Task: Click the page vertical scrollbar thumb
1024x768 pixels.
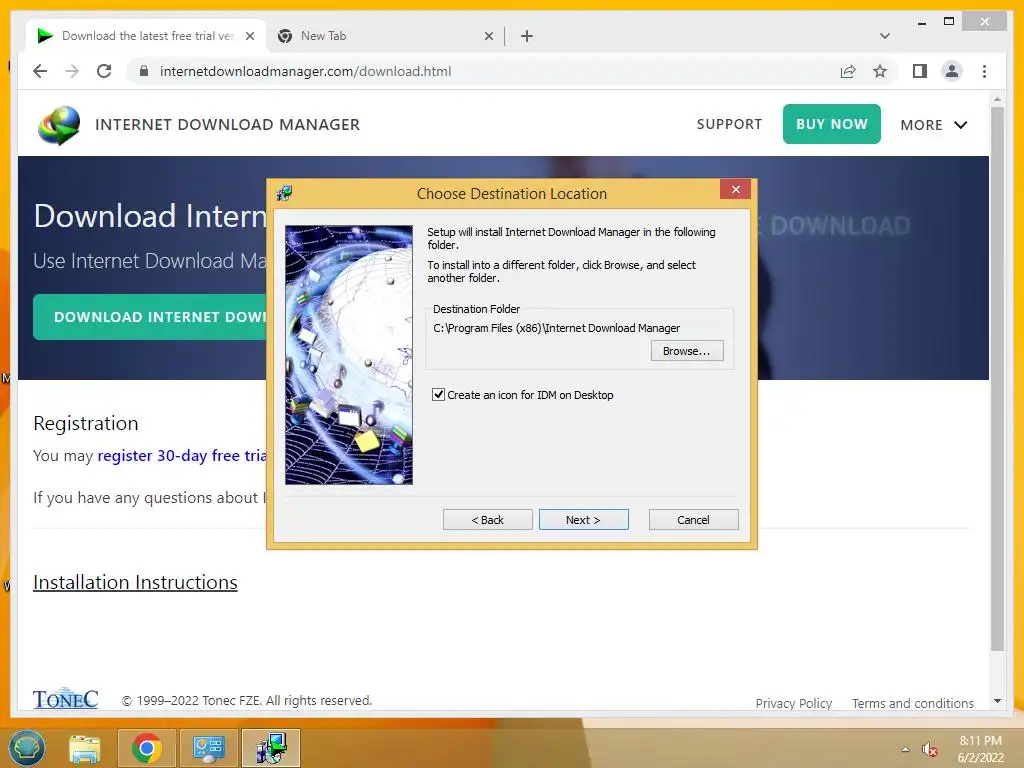Action: (x=997, y=379)
